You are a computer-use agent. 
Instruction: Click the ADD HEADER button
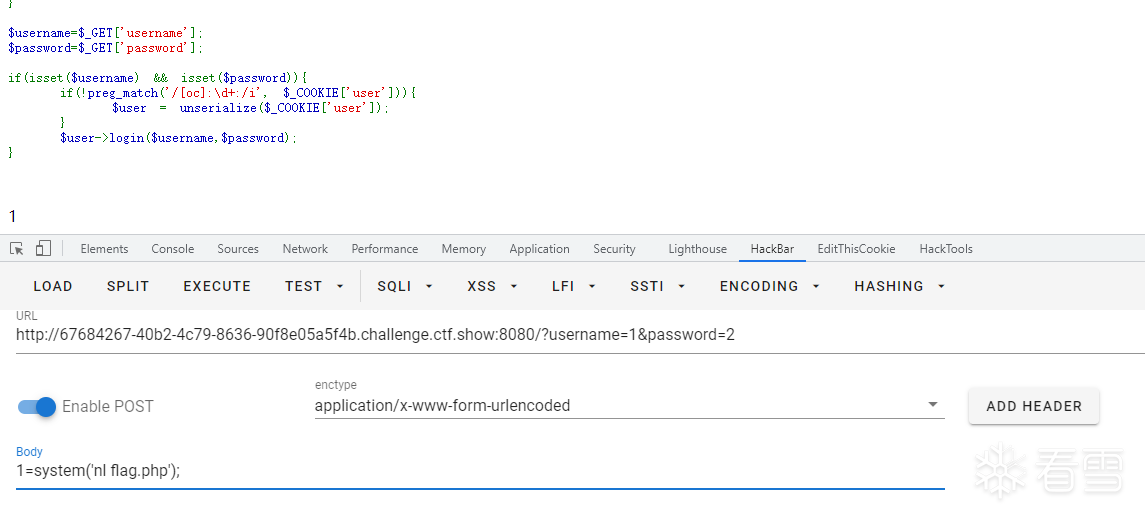tap(1033, 406)
